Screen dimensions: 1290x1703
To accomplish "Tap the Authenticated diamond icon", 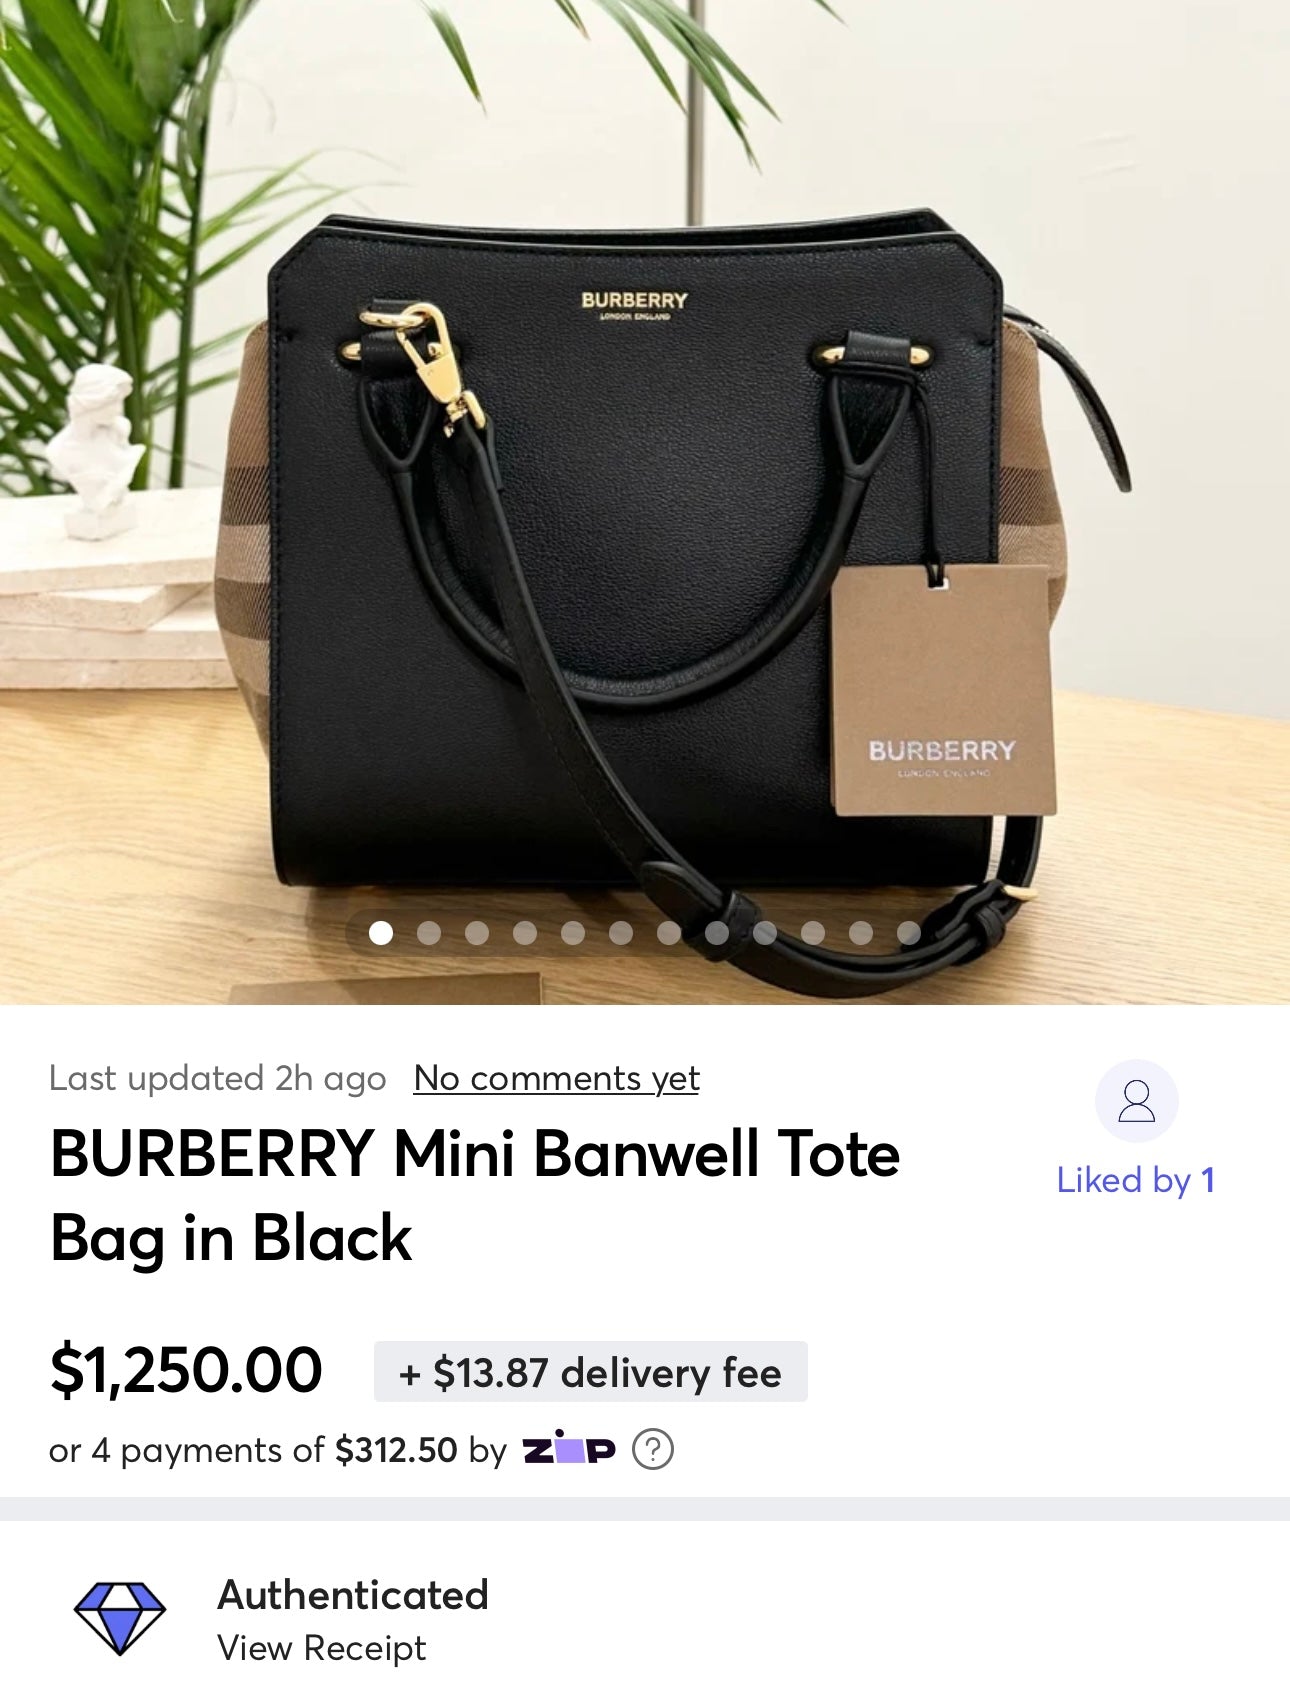I will coord(120,1618).
